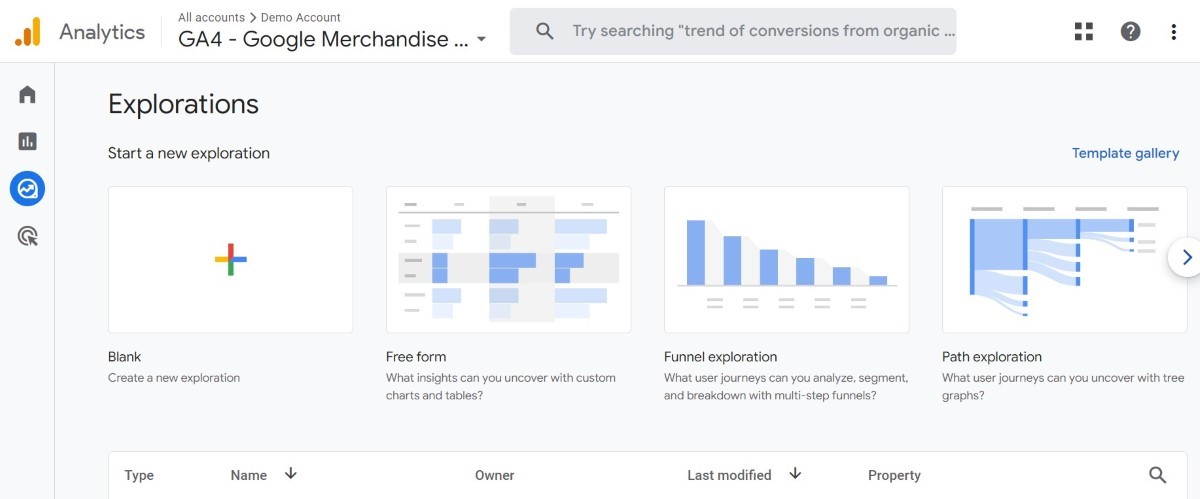This screenshot has width=1200, height=499.
Task: Click the Path exploration title text
Action: (992, 357)
